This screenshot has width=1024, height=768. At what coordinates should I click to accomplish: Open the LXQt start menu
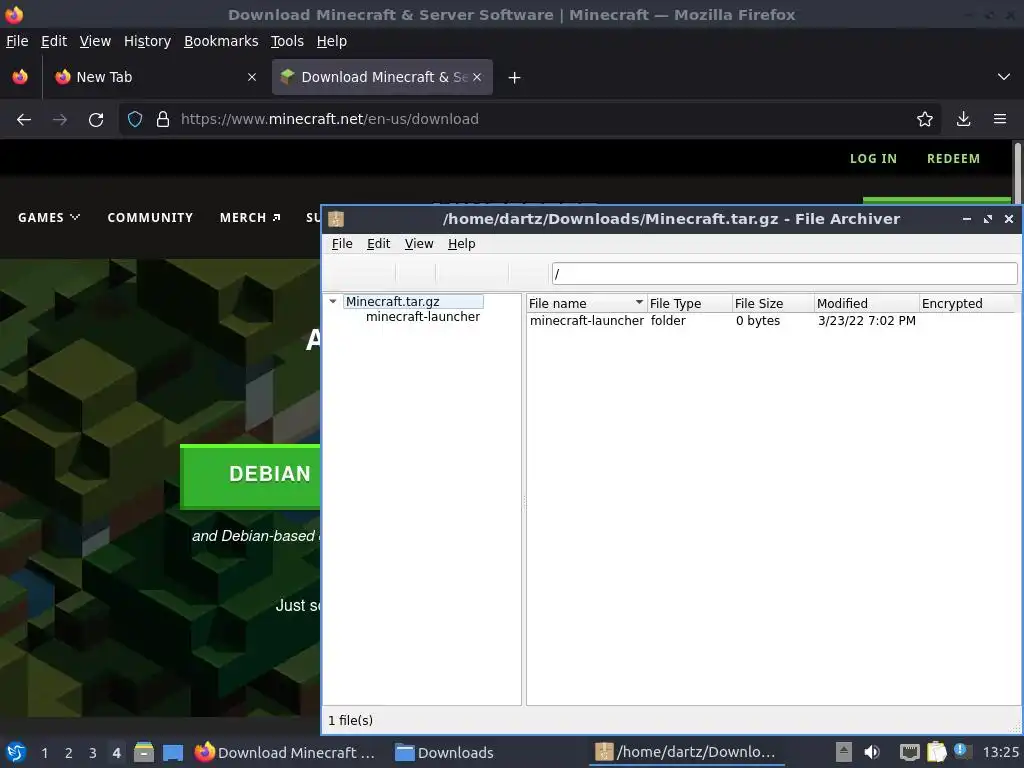16,752
